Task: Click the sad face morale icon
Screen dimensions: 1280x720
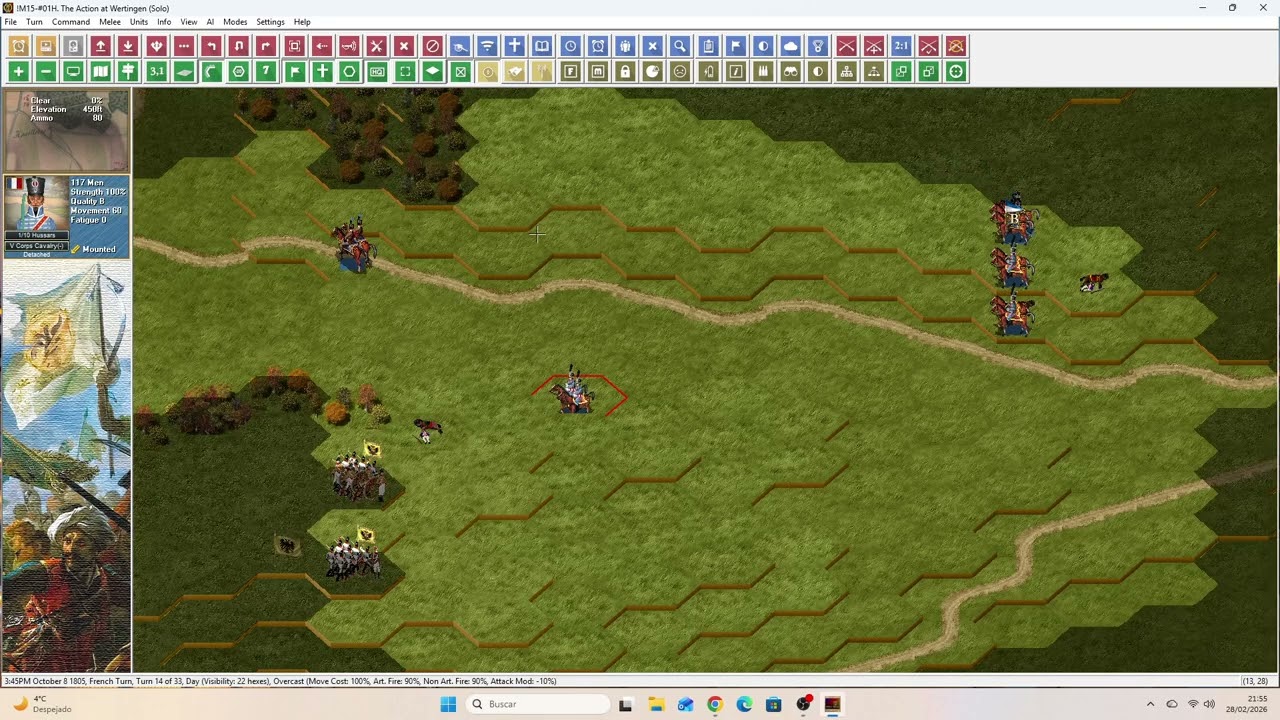Action: pyautogui.click(x=680, y=72)
